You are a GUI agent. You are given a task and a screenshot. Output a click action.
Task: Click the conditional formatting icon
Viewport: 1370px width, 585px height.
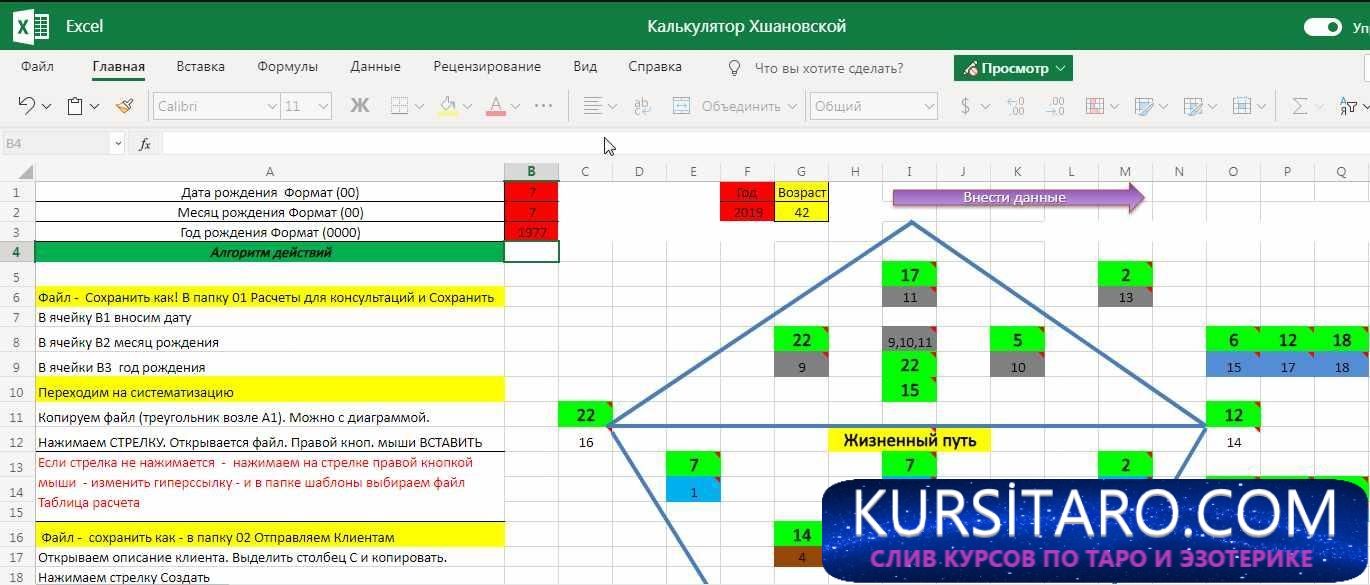pyautogui.click(x=1095, y=106)
